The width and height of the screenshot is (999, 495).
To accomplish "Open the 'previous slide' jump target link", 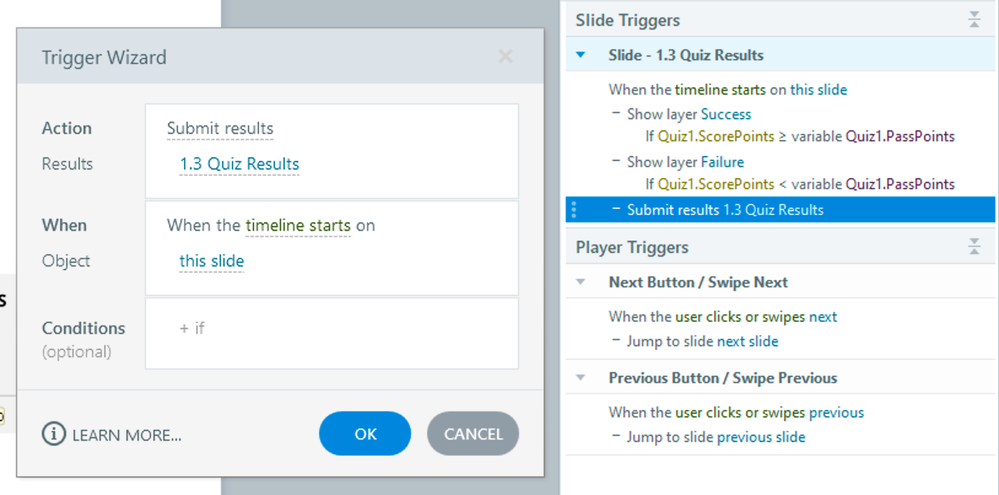I will [x=760, y=437].
